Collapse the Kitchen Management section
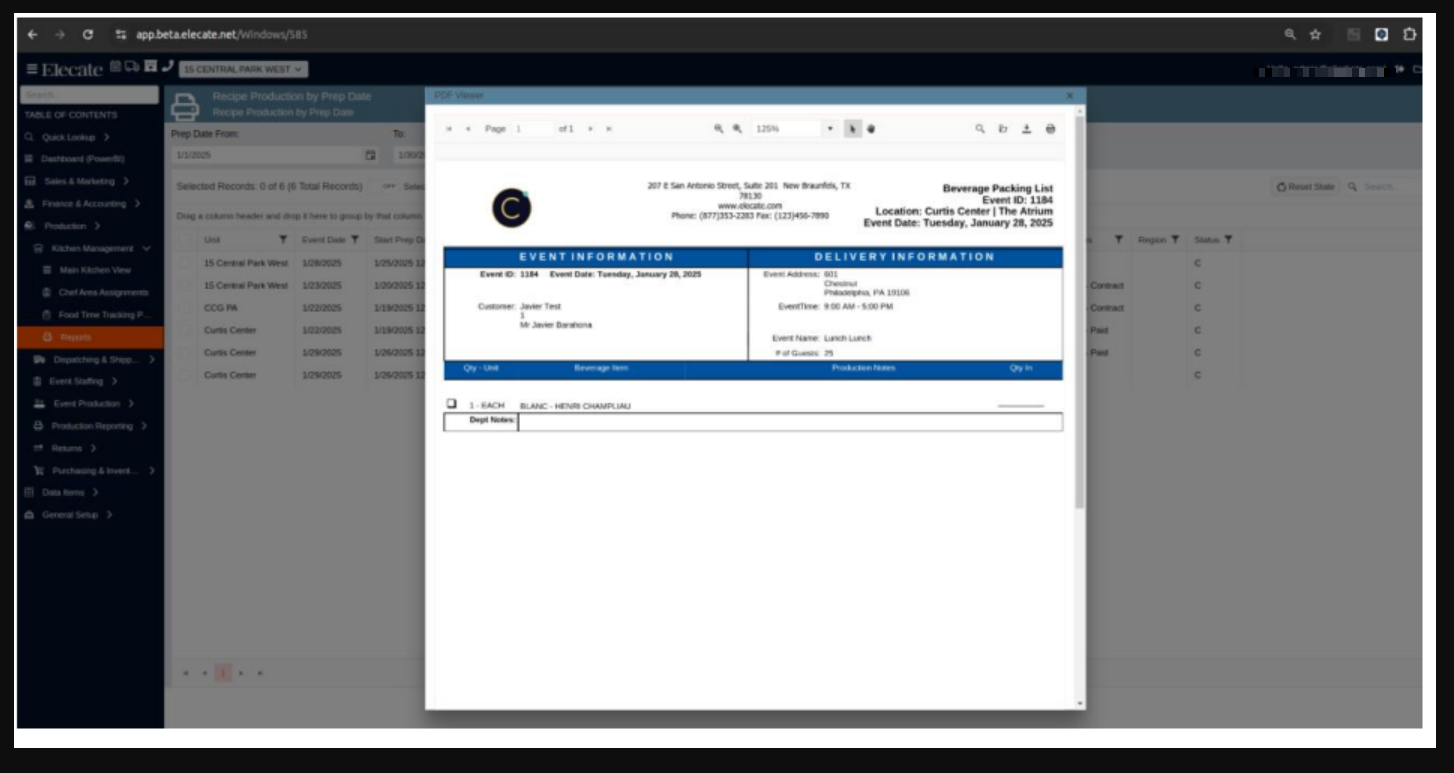The width and height of the screenshot is (1454, 773). 147,248
